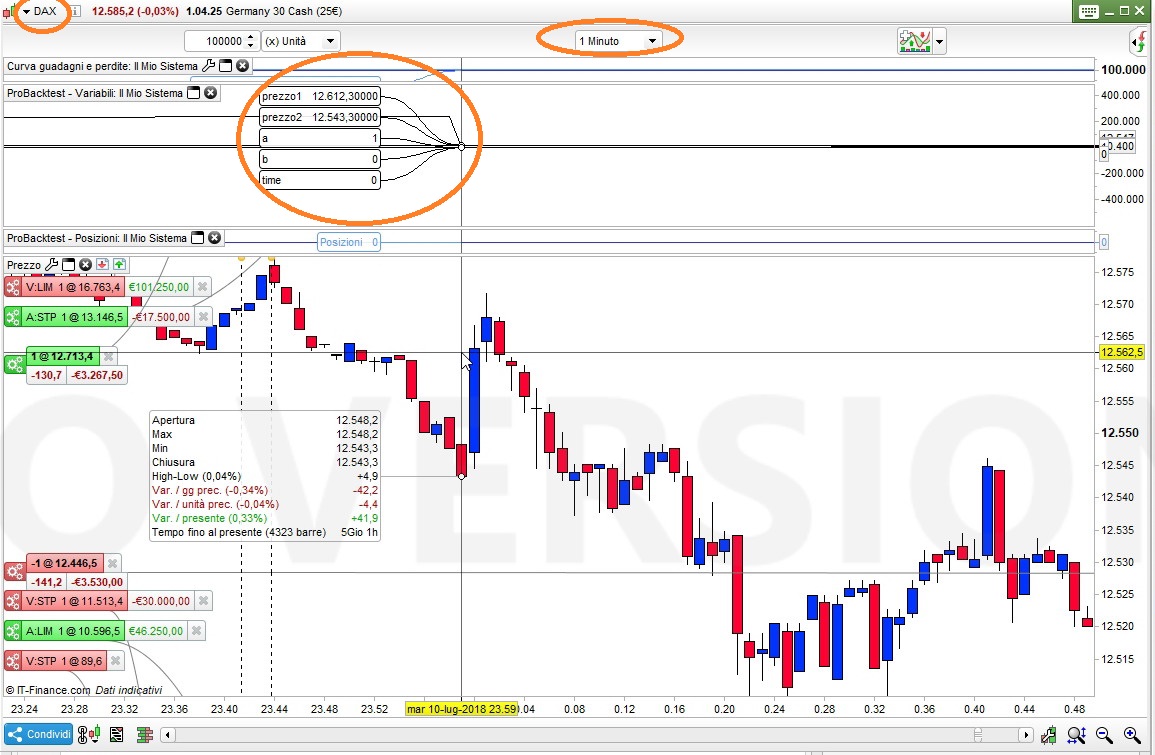Viewport: 1155px width, 755px height.
Task: Click the Chiusura 12.543,3 row in tooltip
Action: pos(264,462)
